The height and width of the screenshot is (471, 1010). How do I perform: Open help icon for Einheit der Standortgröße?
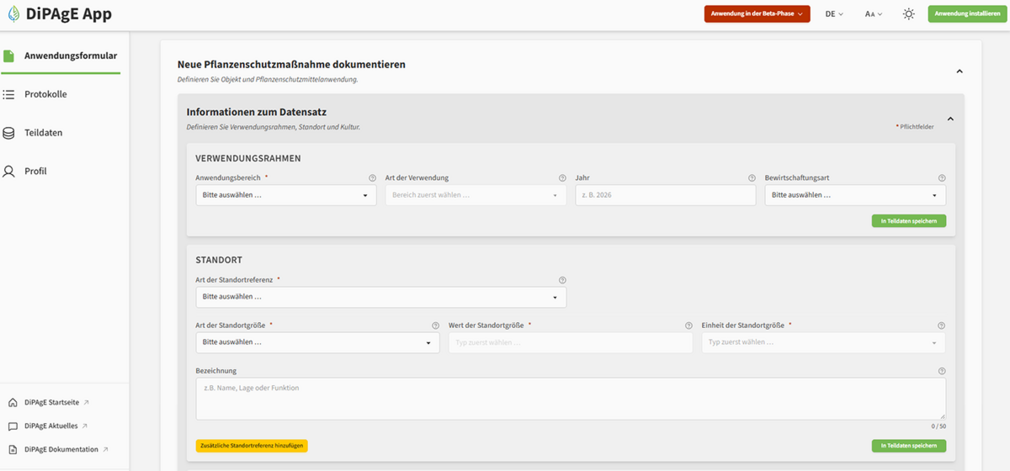[x=942, y=326]
